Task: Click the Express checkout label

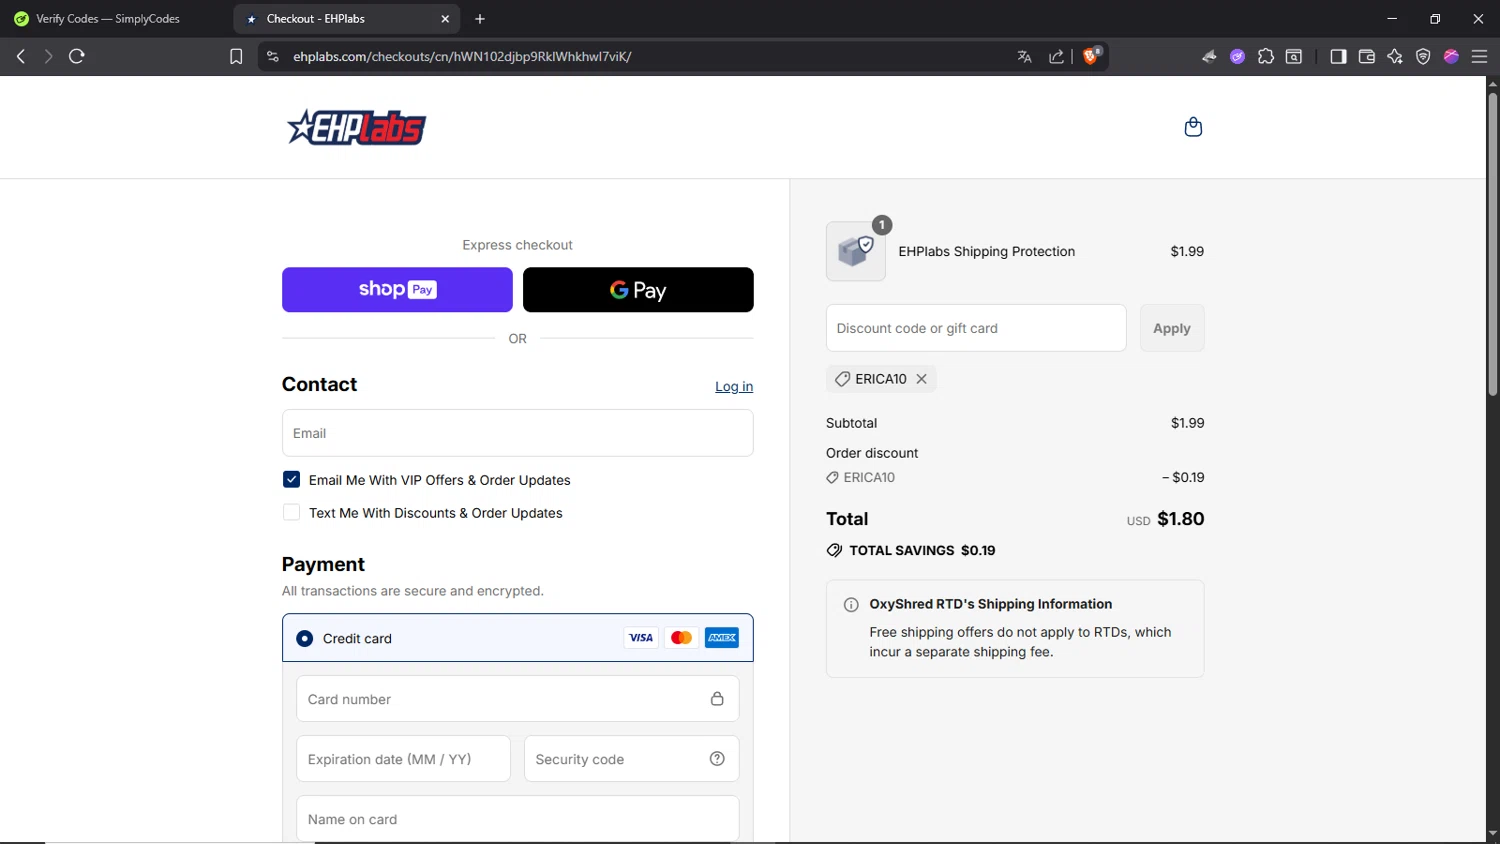Action: (x=517, y=245)
